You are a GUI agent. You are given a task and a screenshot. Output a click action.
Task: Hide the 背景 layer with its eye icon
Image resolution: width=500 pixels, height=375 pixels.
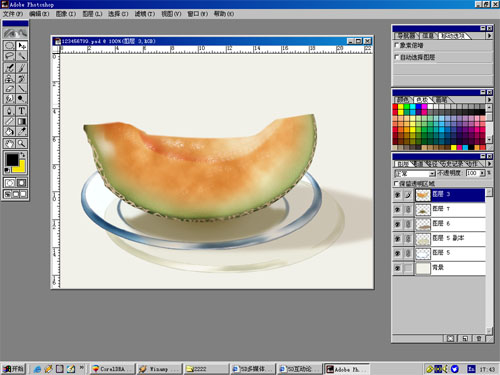click(x=397, y=268)
